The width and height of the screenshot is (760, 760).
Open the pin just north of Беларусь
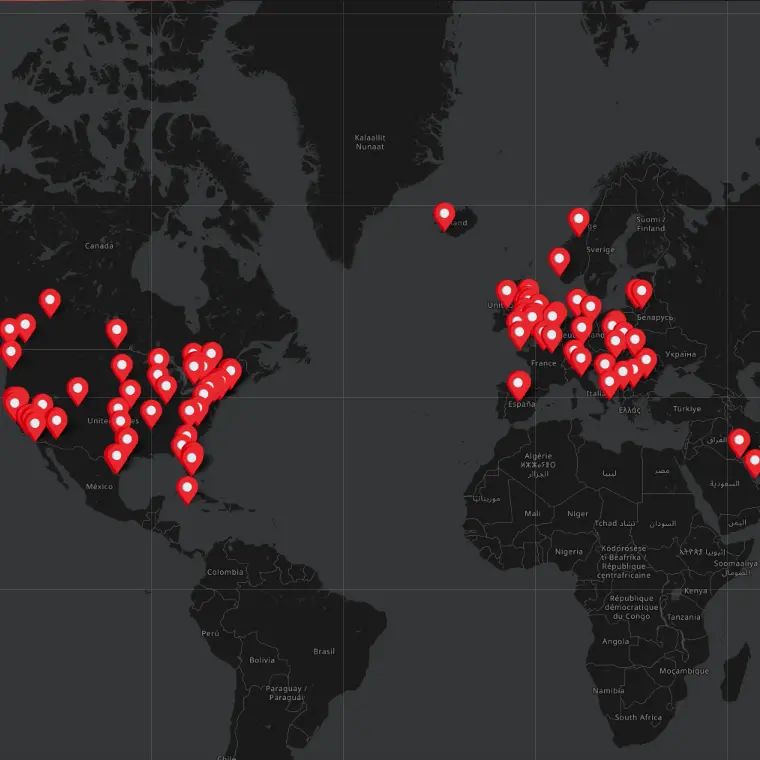tap(641, 292)
